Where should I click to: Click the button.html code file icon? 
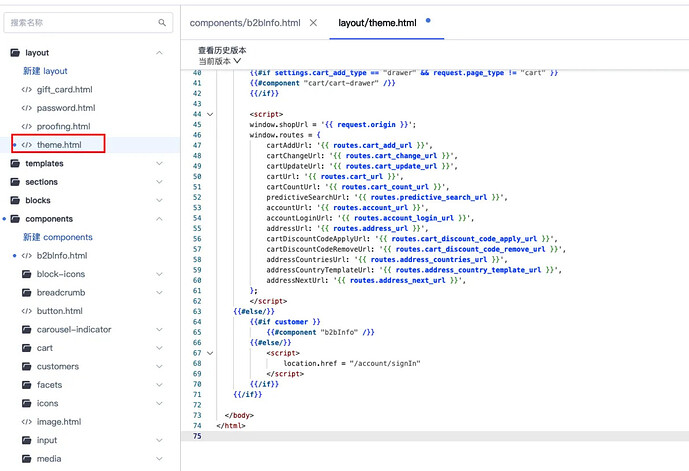pos(27,311)
